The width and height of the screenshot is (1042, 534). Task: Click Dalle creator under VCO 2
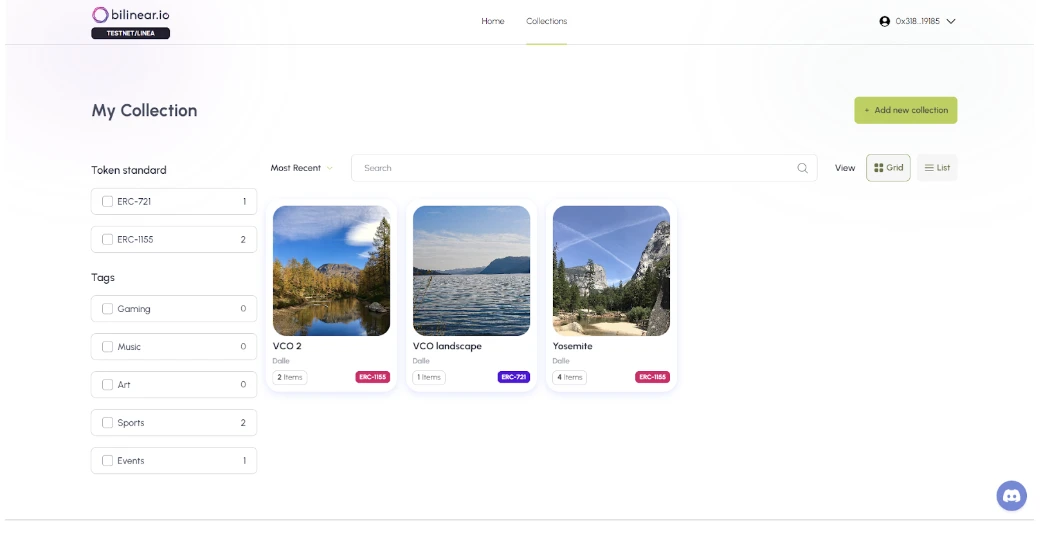pyautogui.click(x=281, y=361)
